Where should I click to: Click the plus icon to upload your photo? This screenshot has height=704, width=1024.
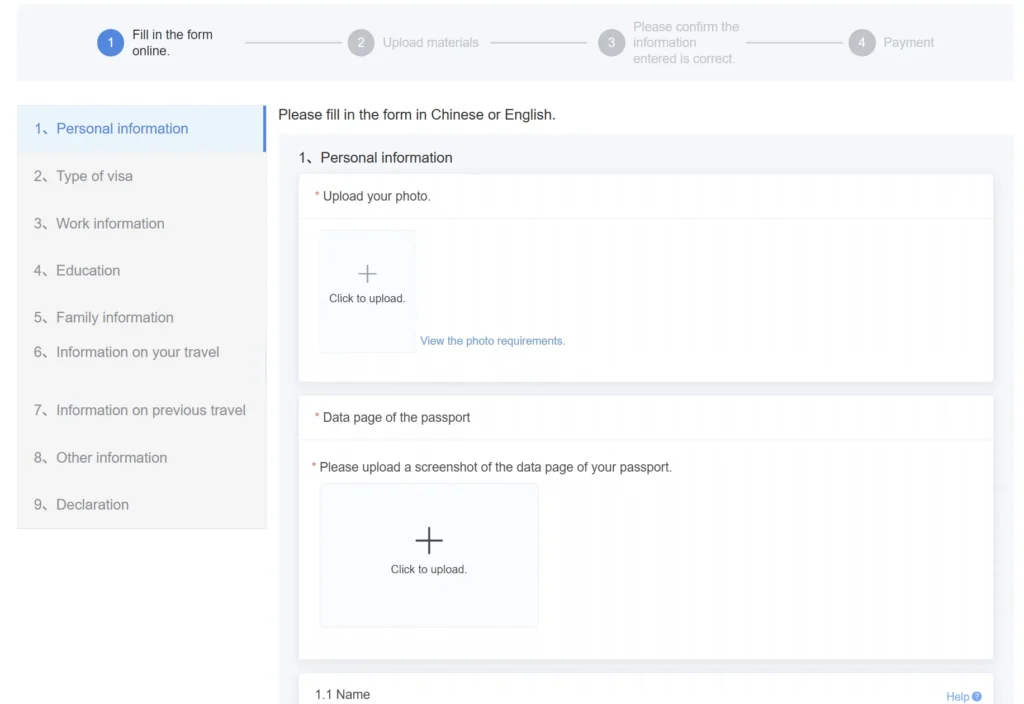coord(367,274)
